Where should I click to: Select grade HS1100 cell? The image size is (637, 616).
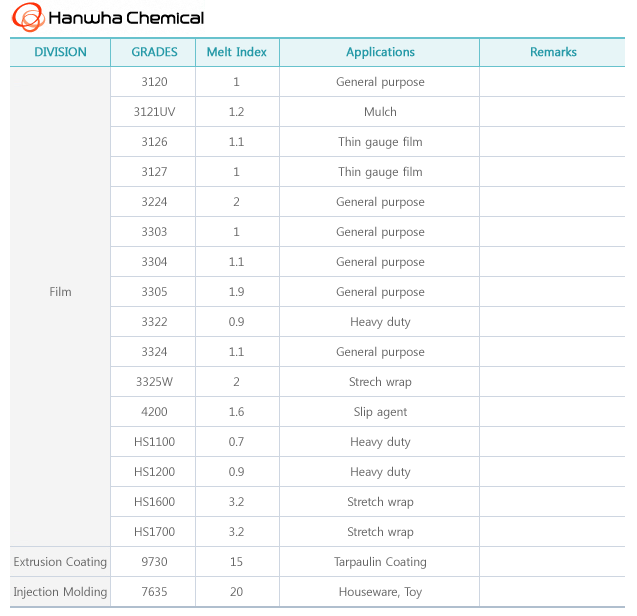click(154, 442)
